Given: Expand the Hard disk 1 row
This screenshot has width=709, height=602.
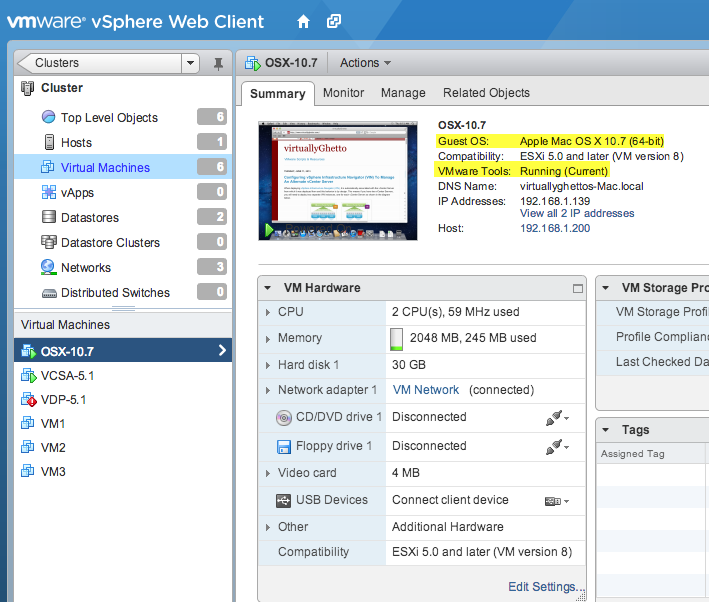Looking at the screenshot, I should pos(268,365).
